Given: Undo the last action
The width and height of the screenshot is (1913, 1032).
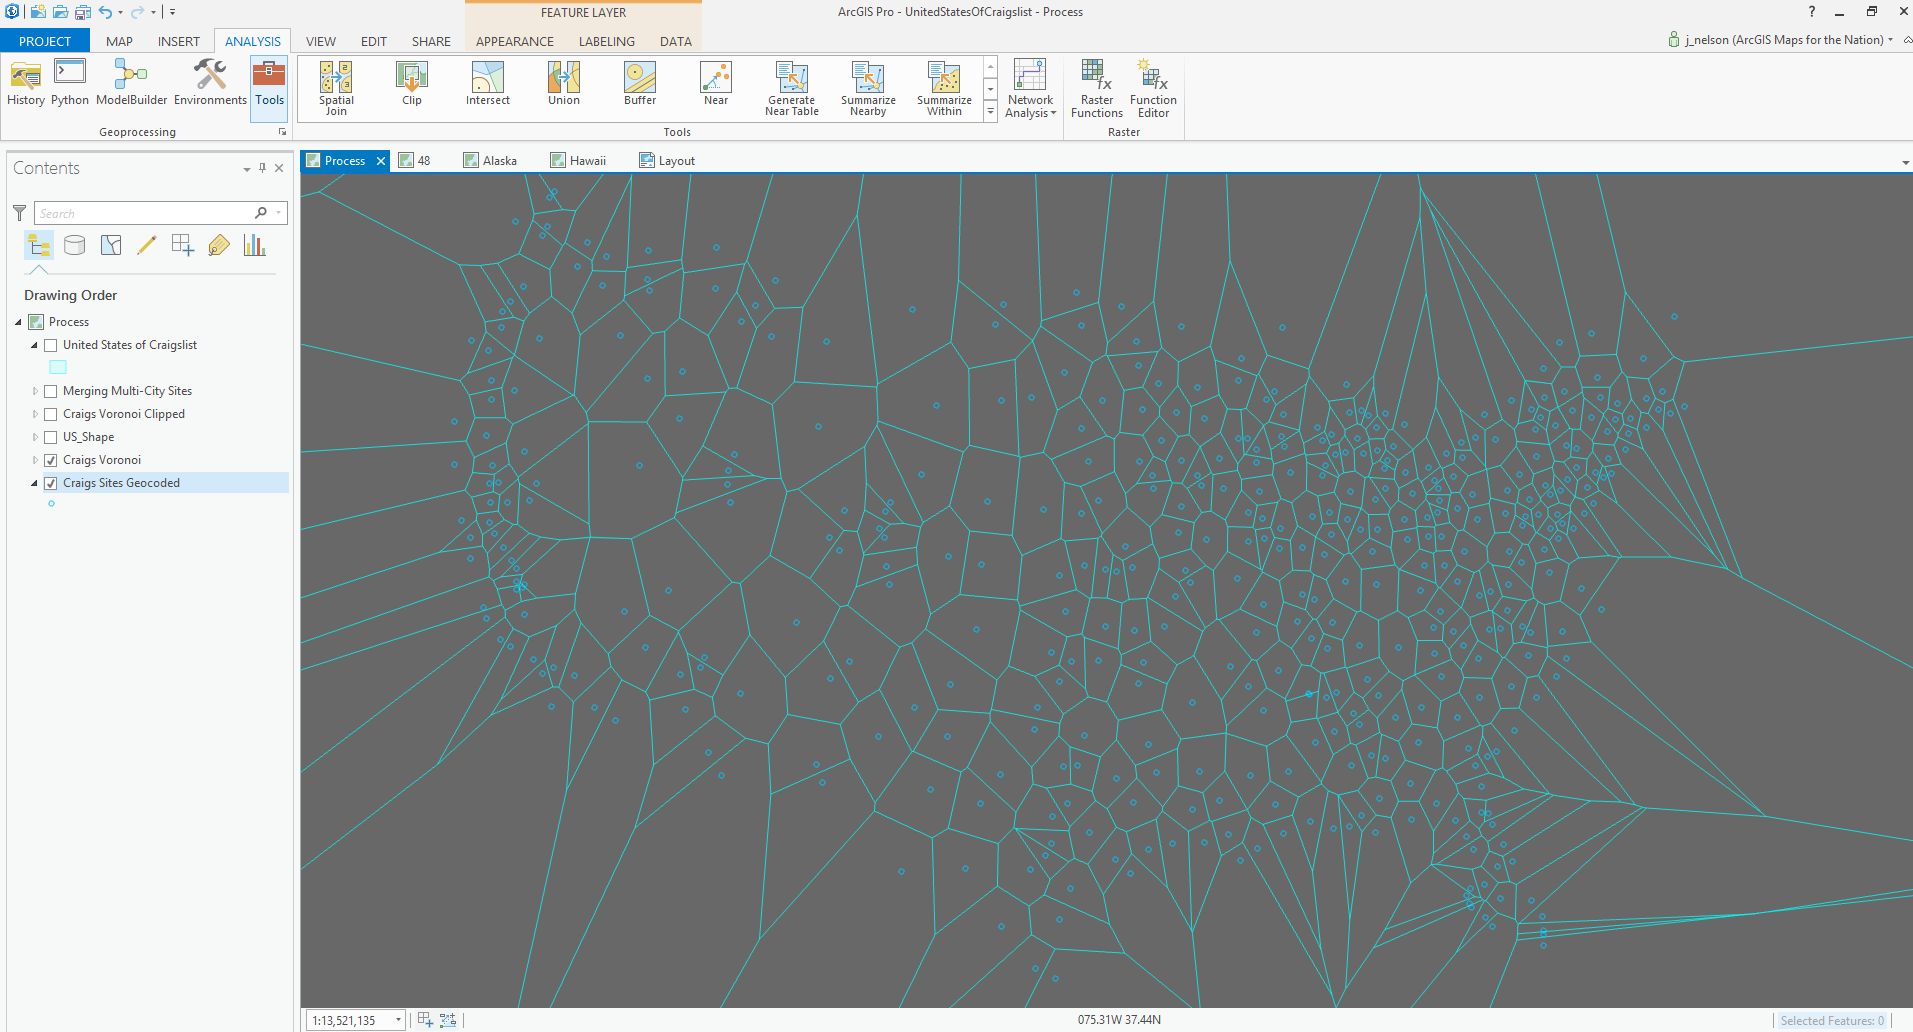Looking at the screenshot, I should tap(105, 12).
